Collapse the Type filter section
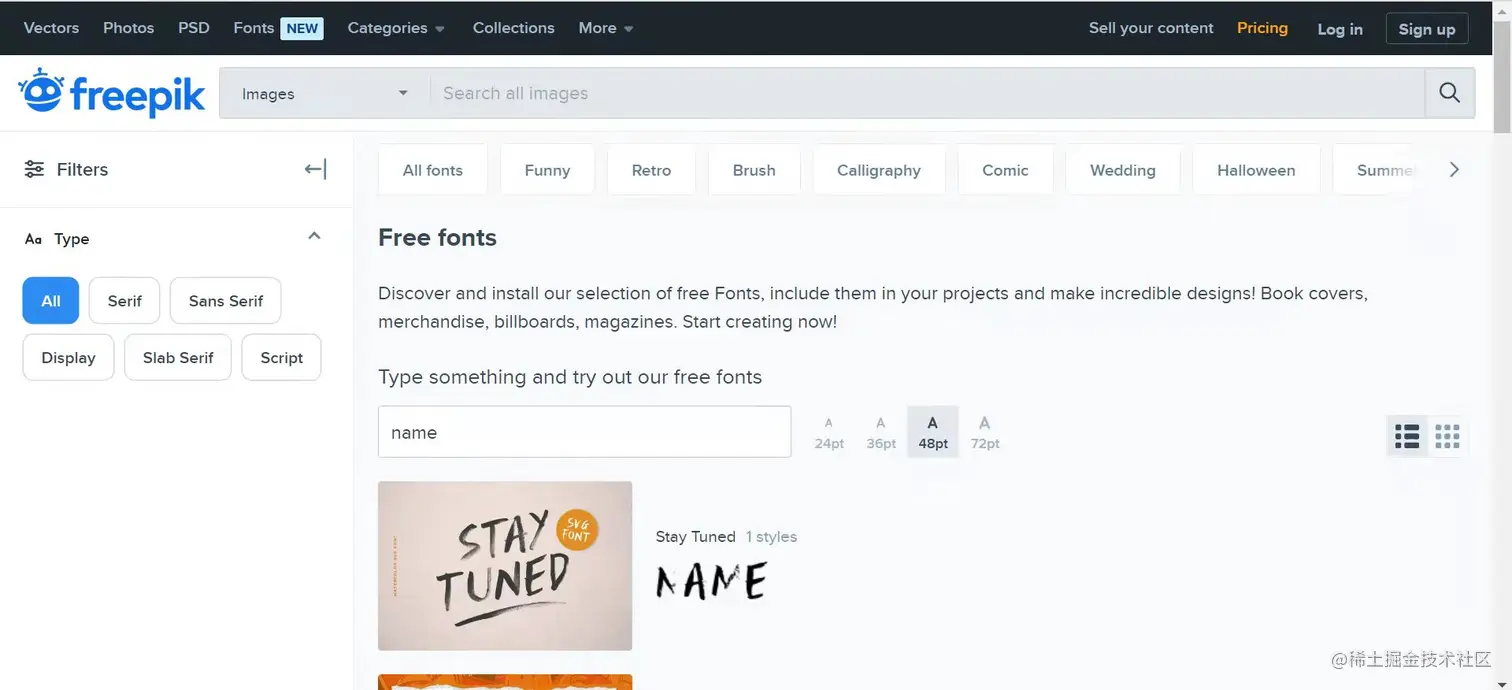This screenshot has width=1512, height=690. coord(314,236)
